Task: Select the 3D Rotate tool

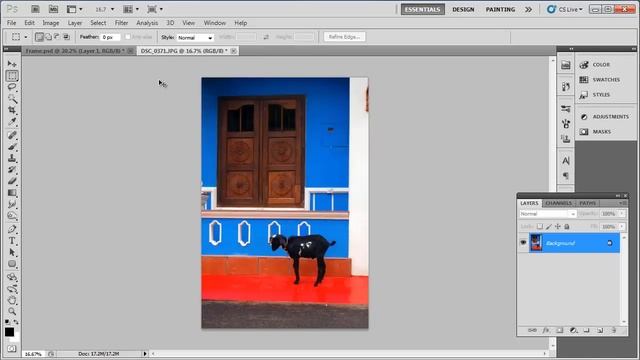Action: 12,277
